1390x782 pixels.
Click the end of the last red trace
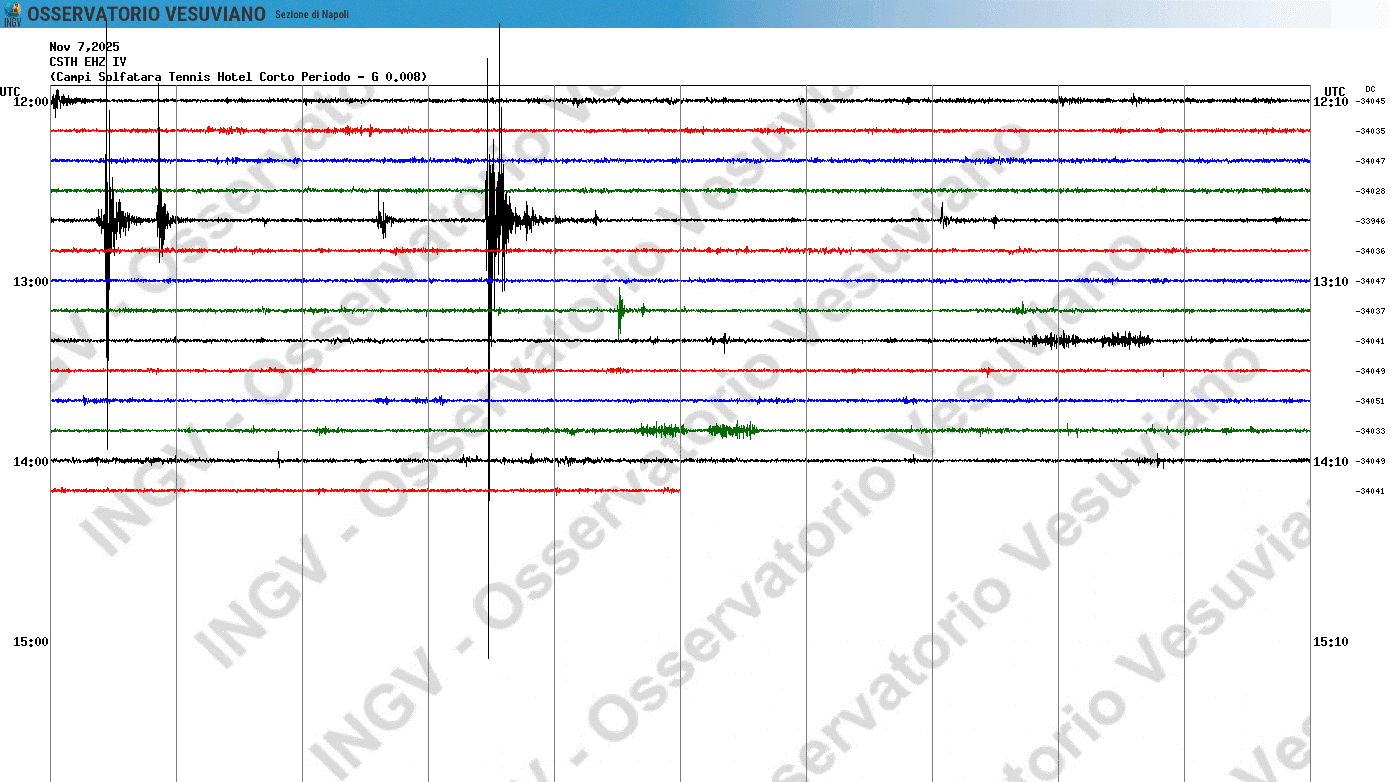click(678, 490)
